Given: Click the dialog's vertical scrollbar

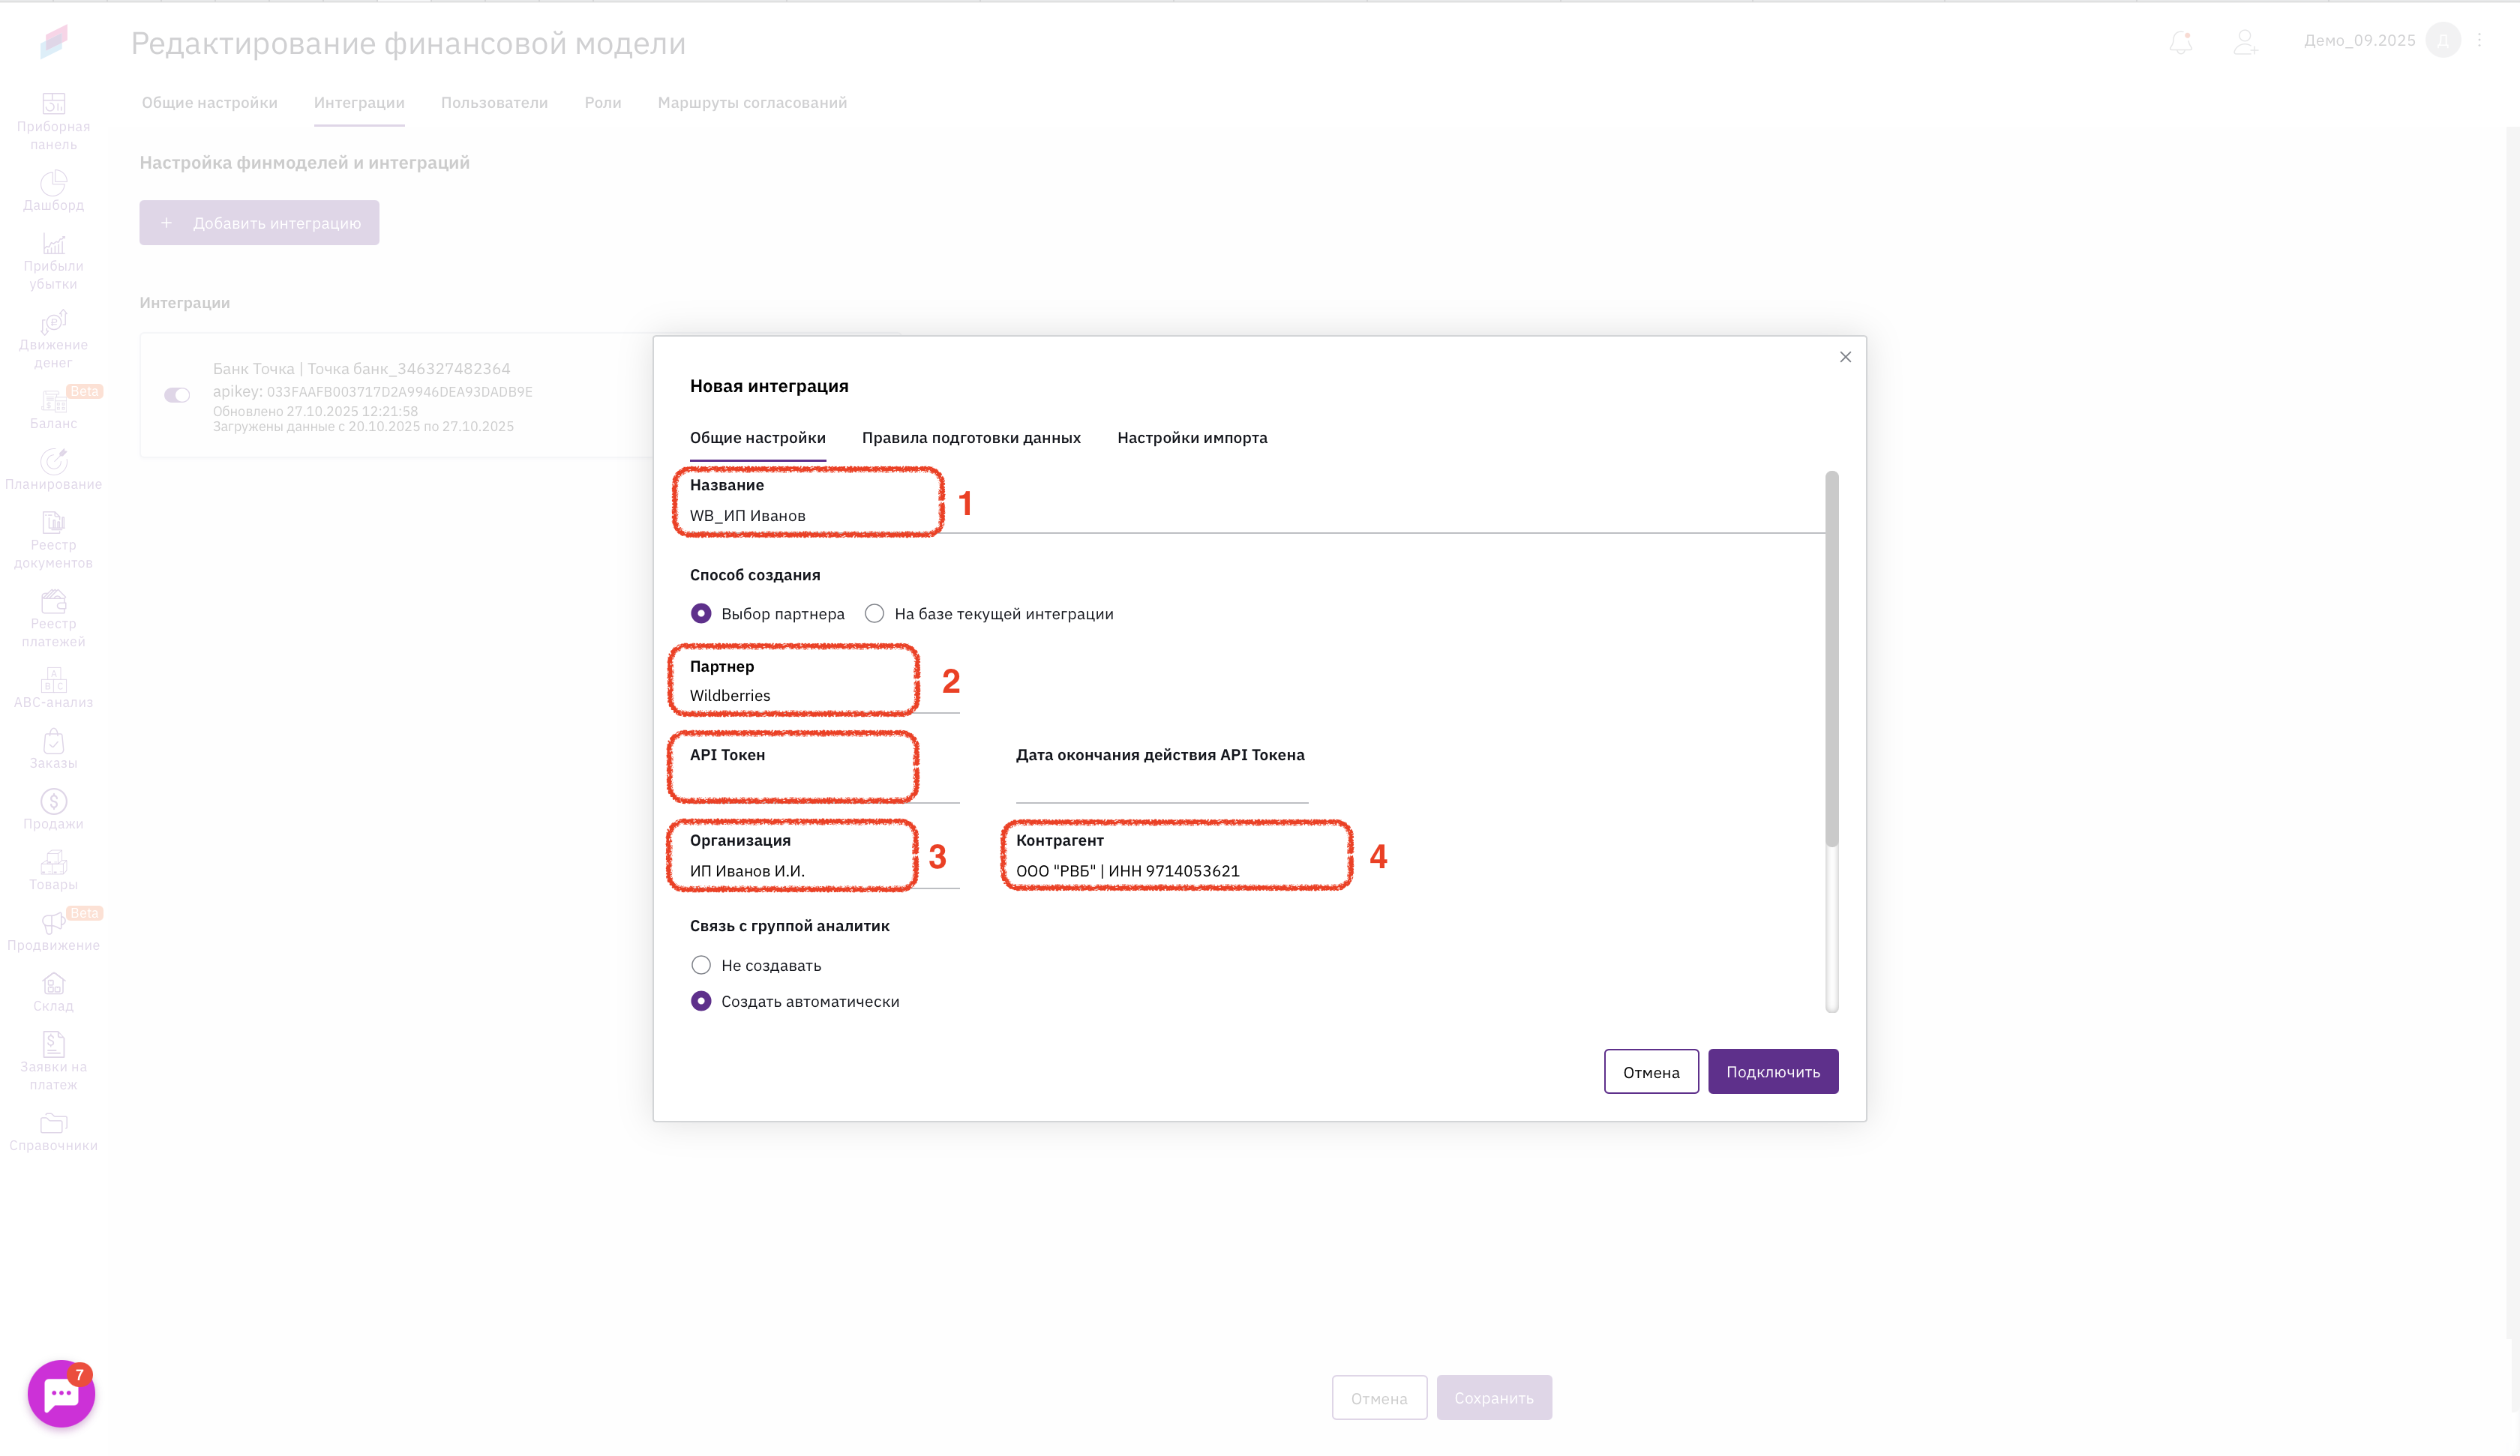Looking at the screenshot, I should pyautogui.click(x=1831, y=660).
